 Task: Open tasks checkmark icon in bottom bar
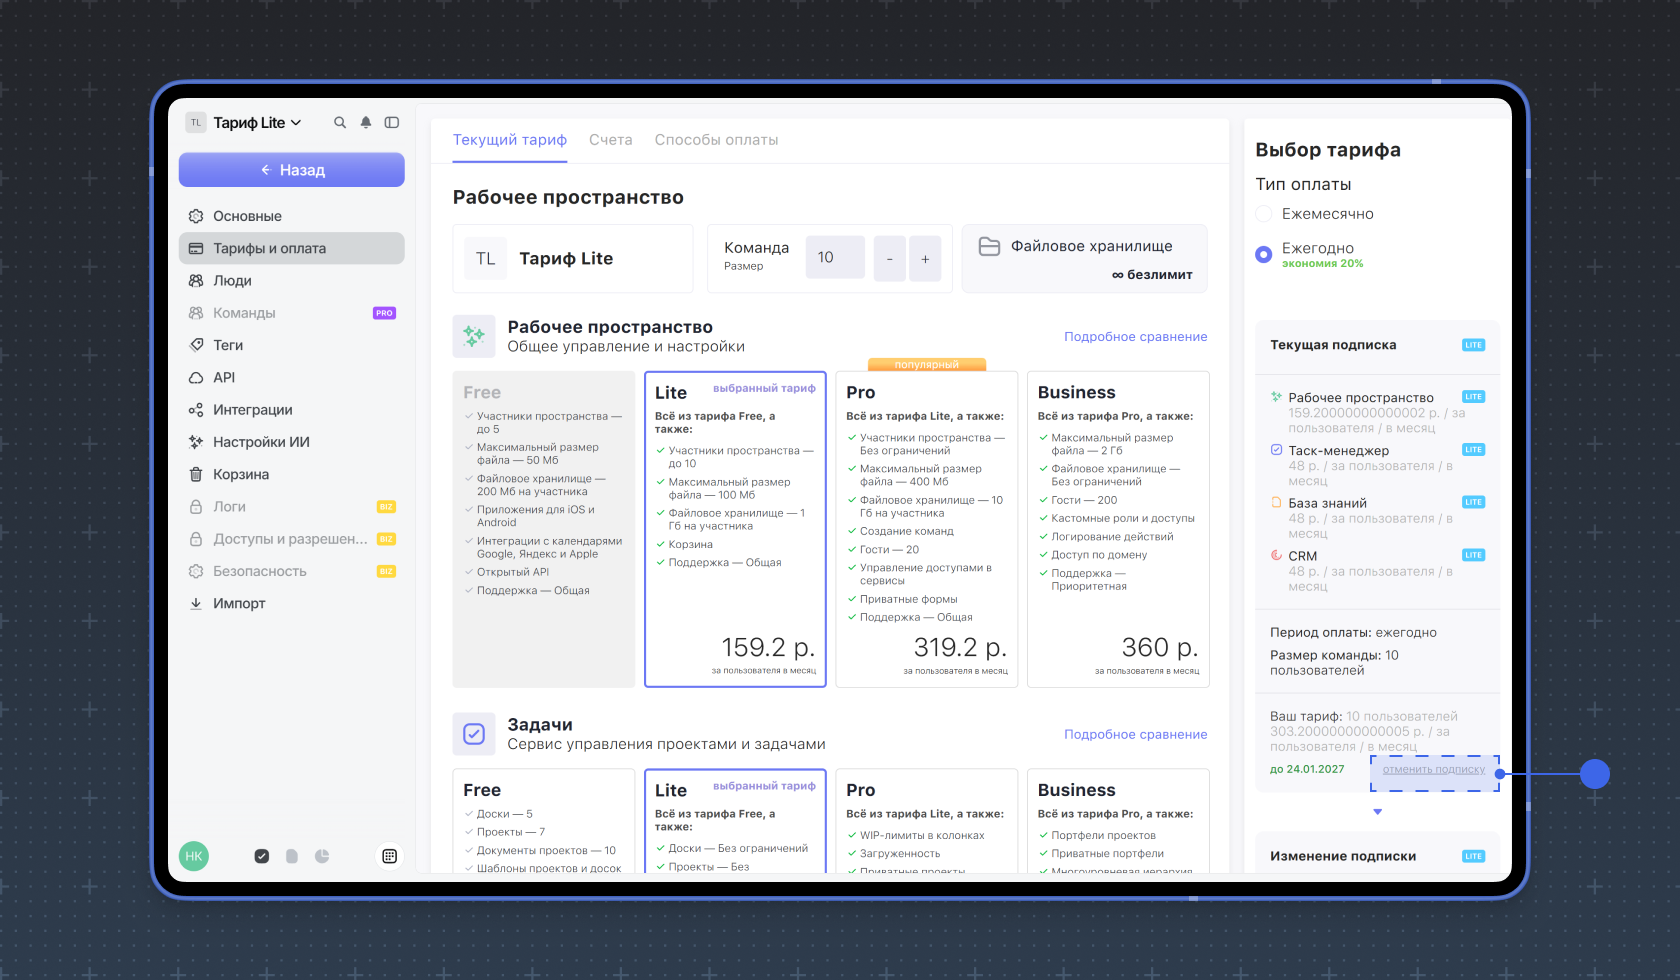[262, 856]
